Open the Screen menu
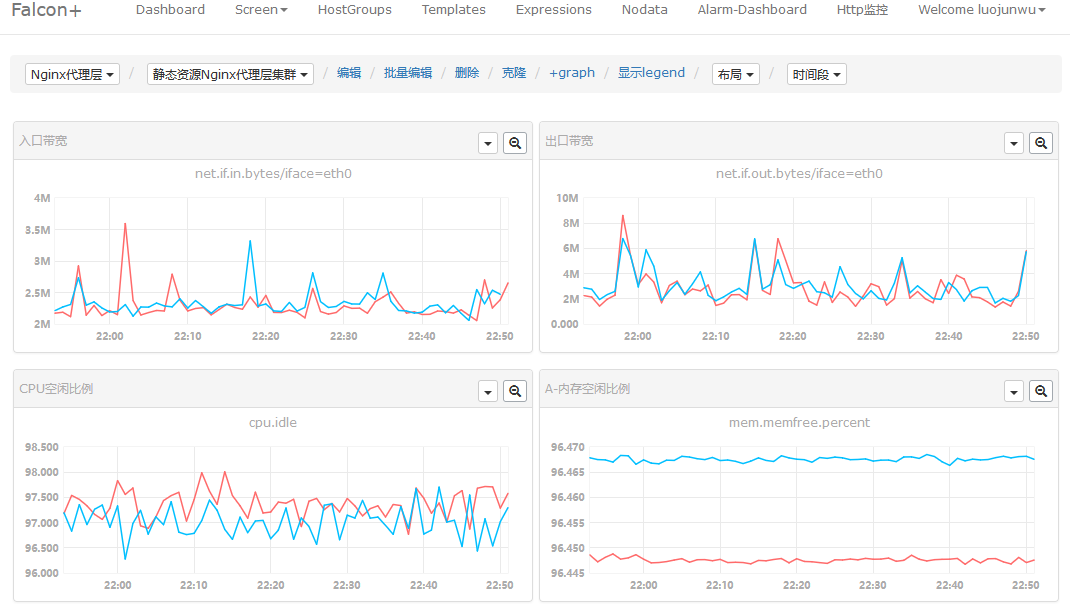 (261, 10)
